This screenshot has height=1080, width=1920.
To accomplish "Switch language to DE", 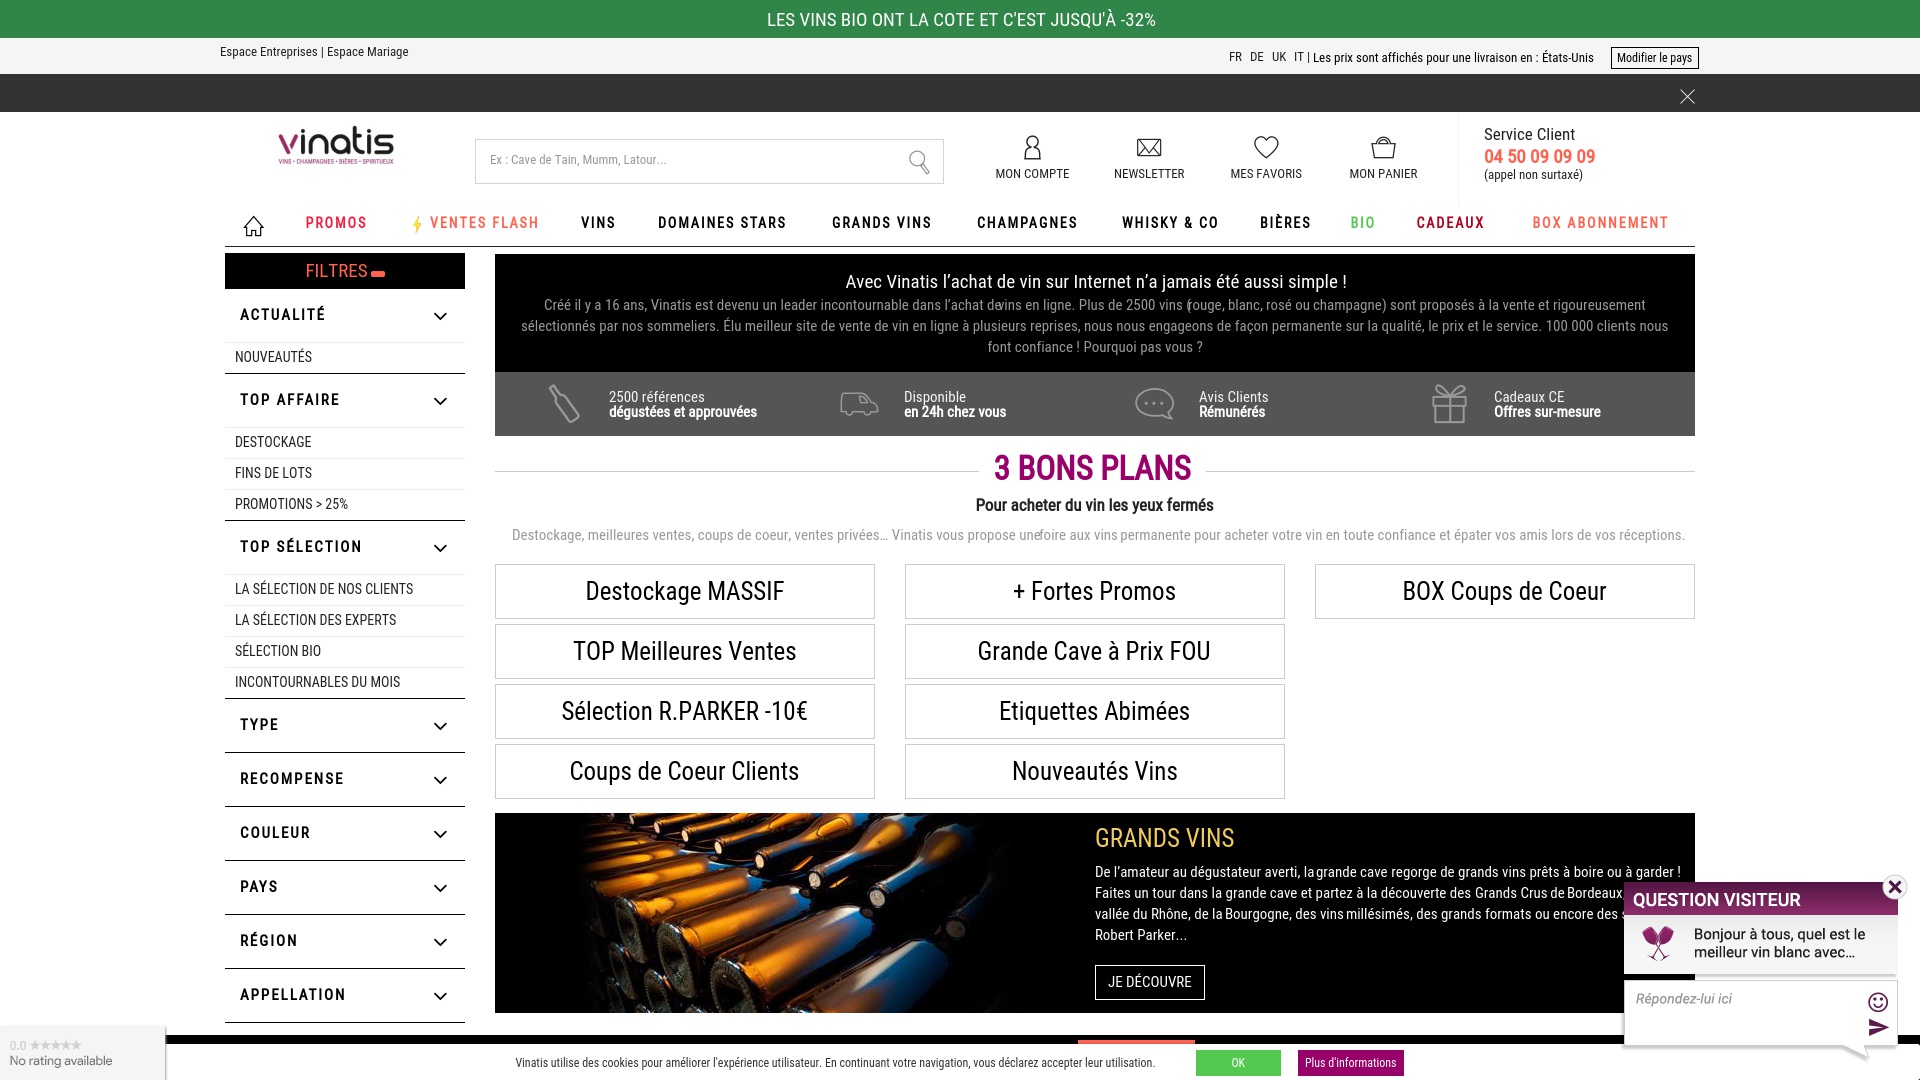I will [x=1256, y=58].
